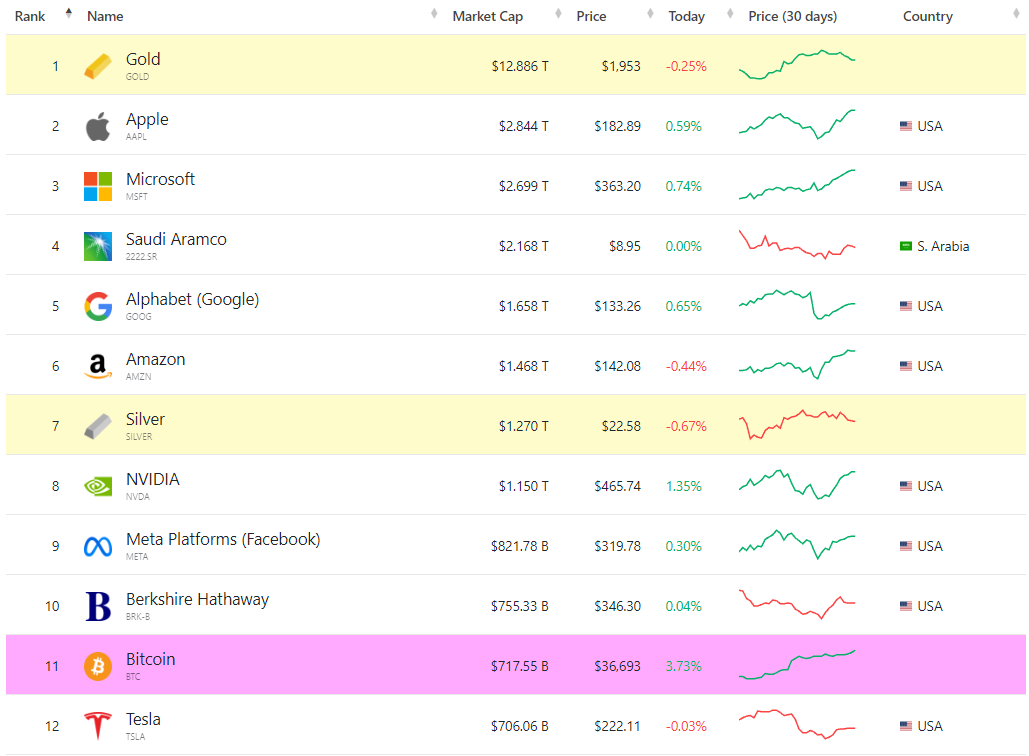Click the Saudi Aramco logo

pos(98,246)
